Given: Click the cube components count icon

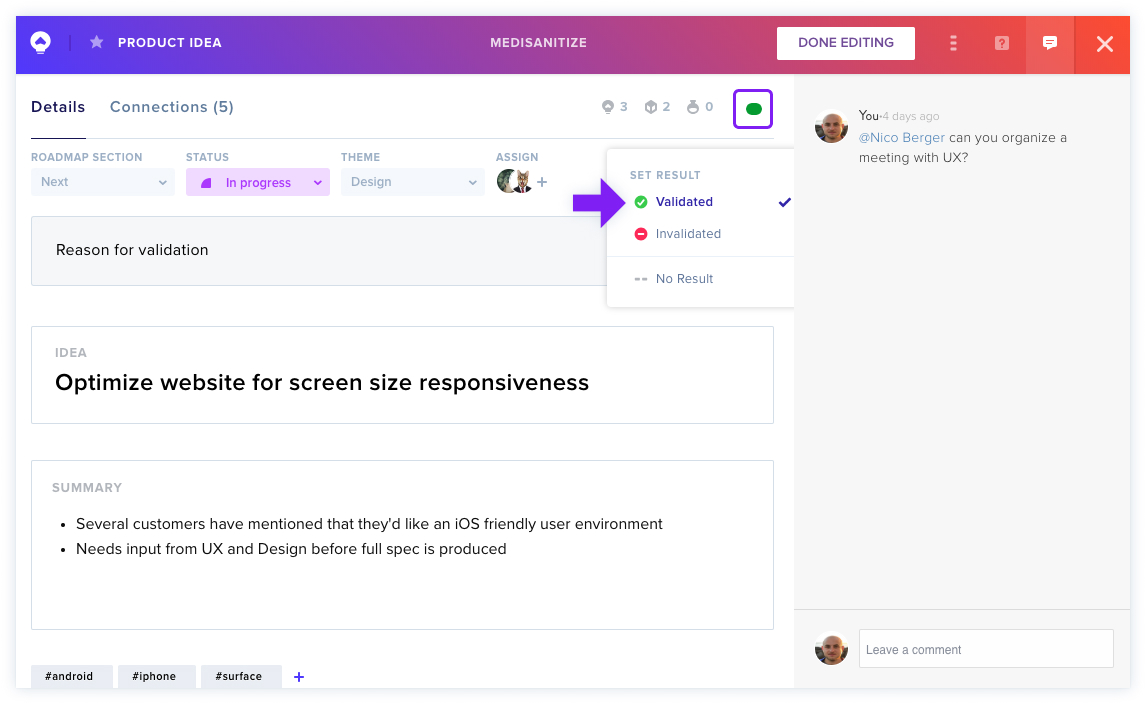Looking at the screenshot, I should tap(650, 107).
